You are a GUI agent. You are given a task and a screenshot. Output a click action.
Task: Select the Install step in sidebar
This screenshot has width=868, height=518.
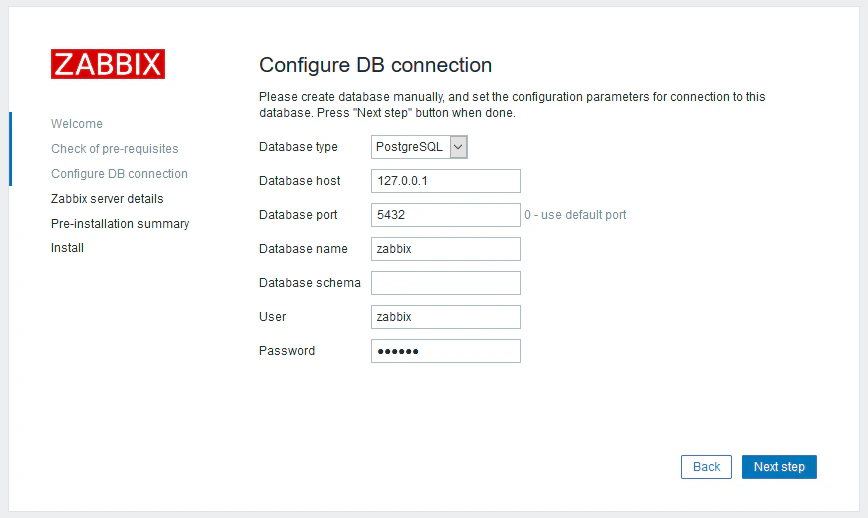pyautogui.click(x=68, y=248)
